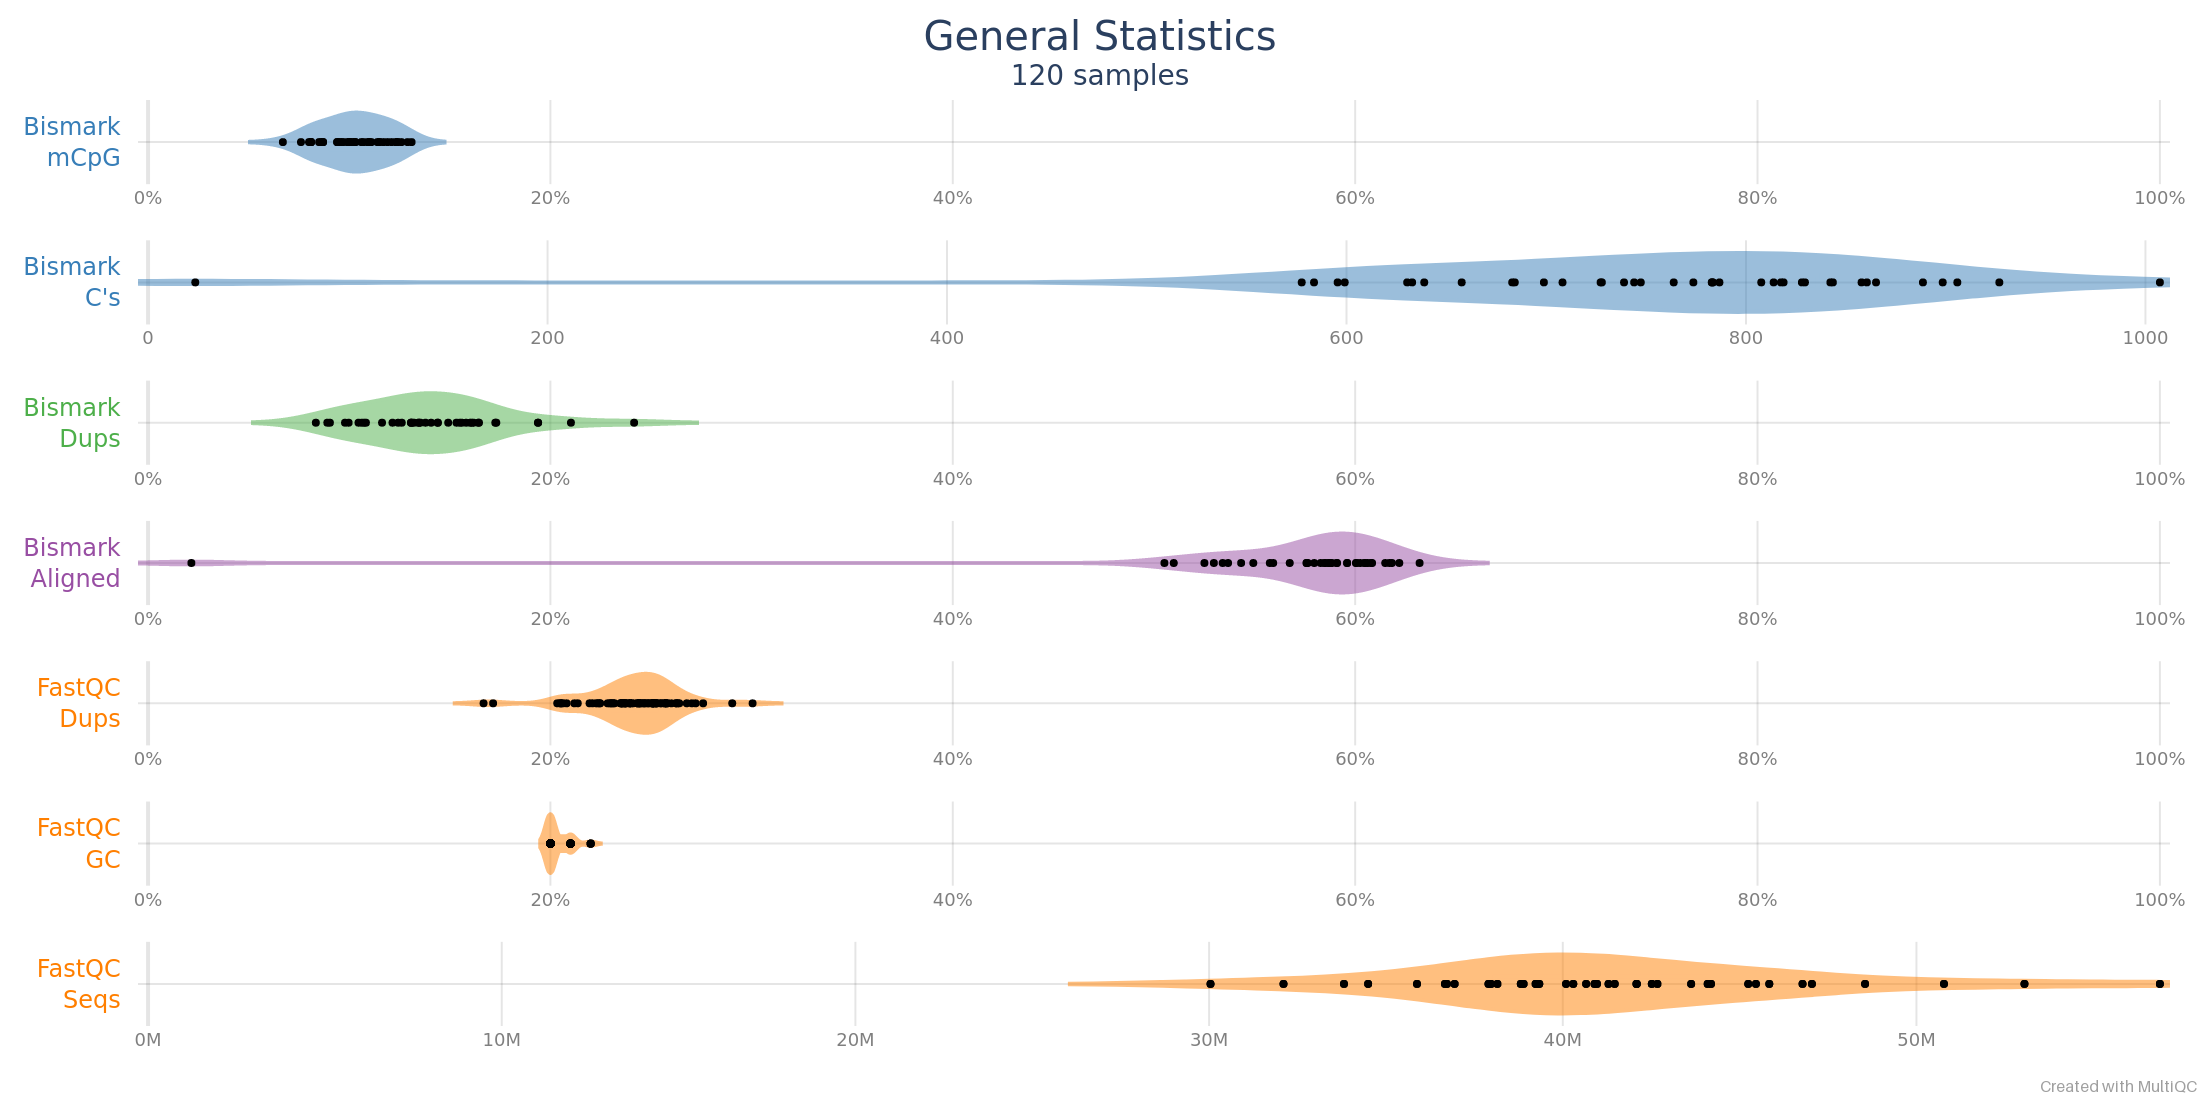Select the Bismark mCpG row label
2200x1106 pixels.
(x=72, y=142)
